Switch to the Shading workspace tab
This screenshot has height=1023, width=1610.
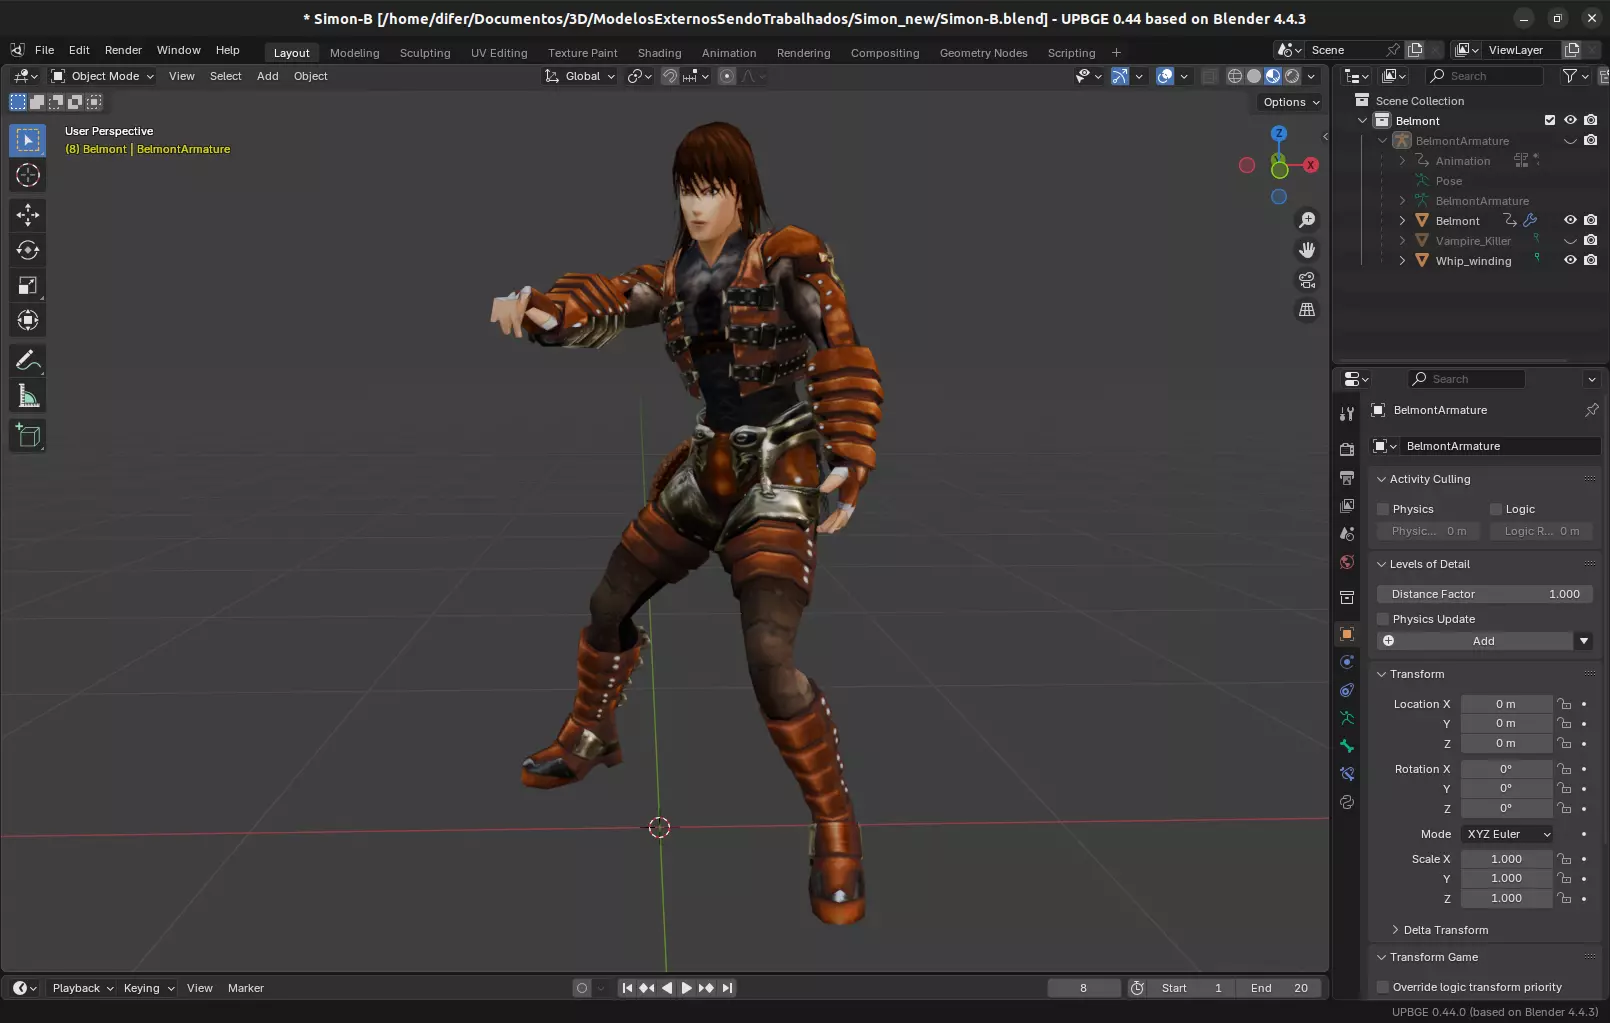point(659,53)
